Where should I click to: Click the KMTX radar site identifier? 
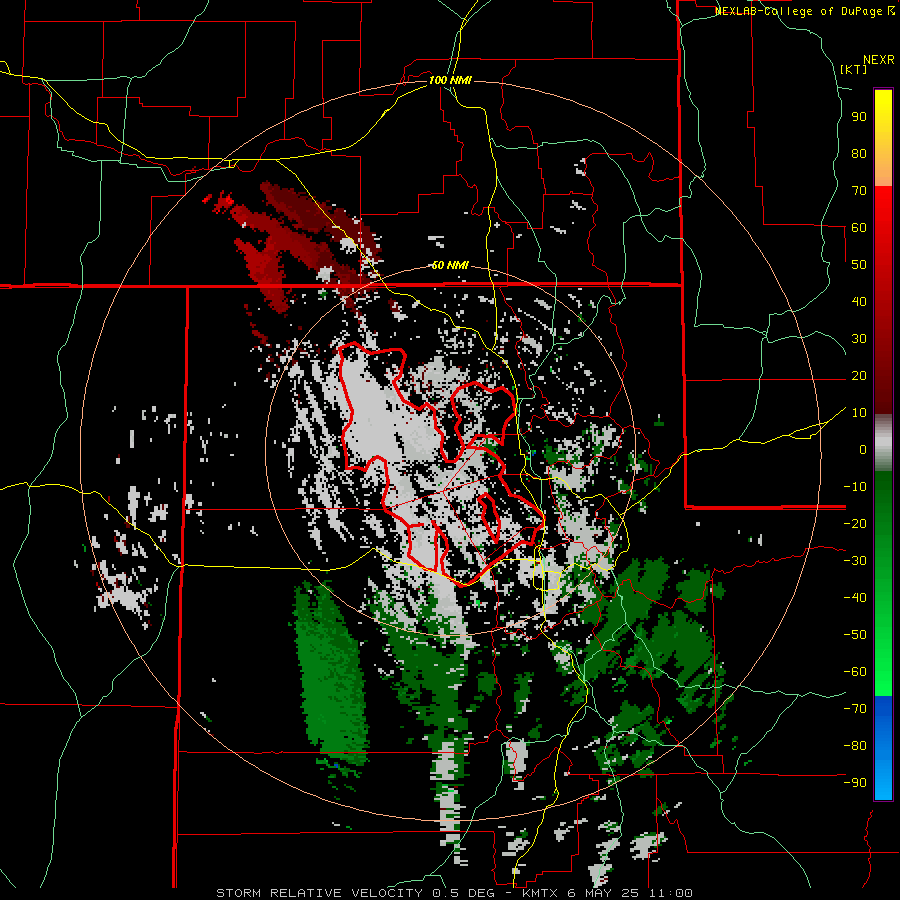click(541, 893)
